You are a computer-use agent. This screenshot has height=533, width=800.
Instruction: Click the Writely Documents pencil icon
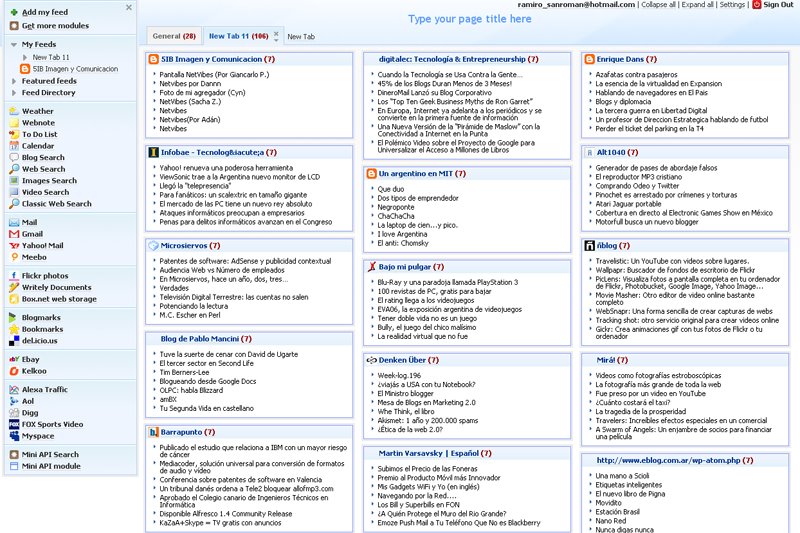point(14,287)
